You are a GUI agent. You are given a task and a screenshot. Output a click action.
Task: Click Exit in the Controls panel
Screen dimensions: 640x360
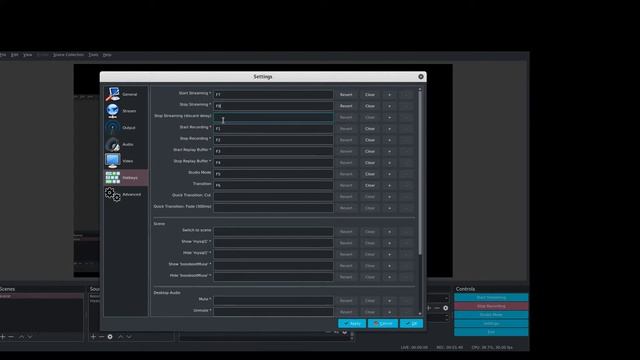click(x=491, y=332)
